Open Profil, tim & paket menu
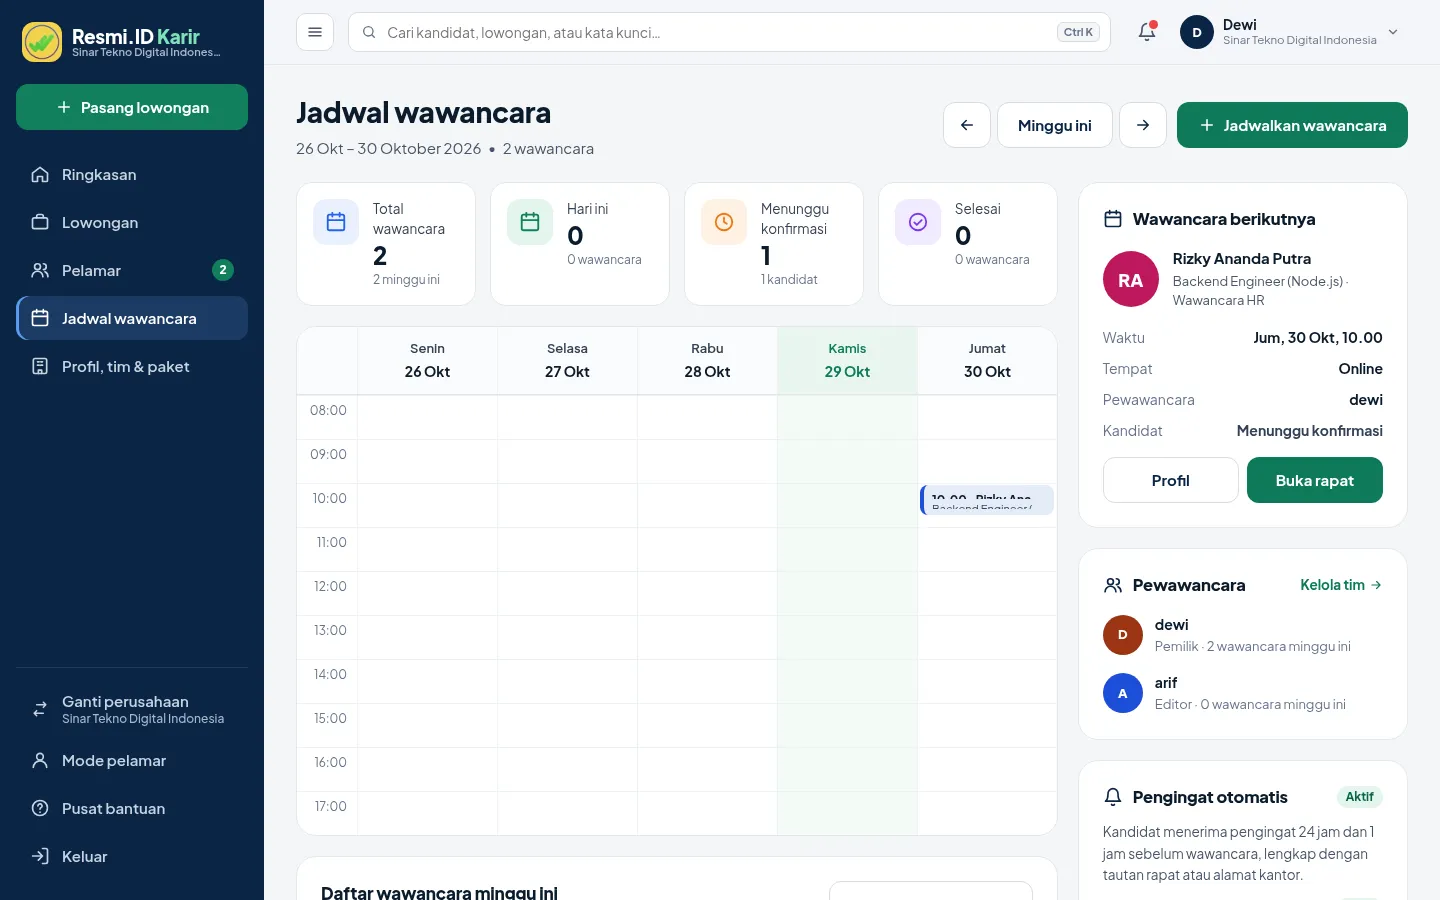The height and width of the screenshot is (900, 1440). point(132,366)
